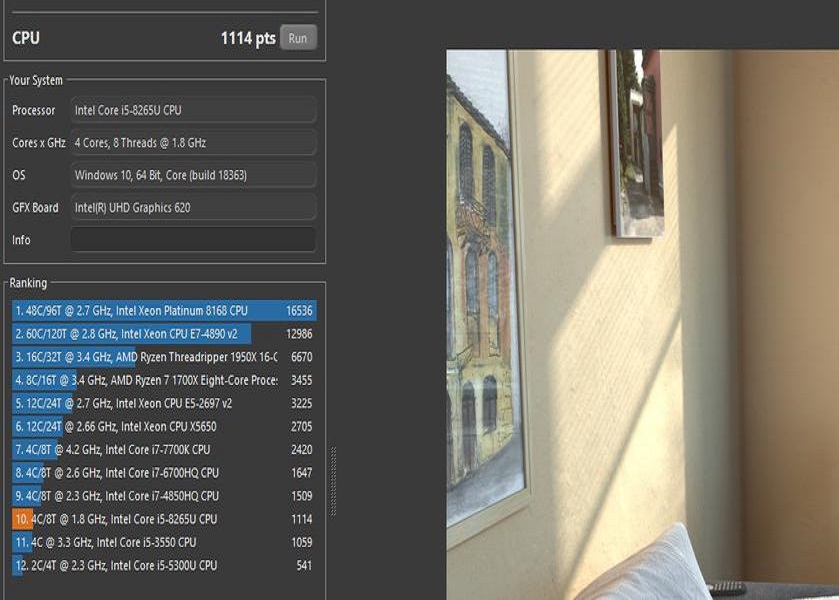Select the Core i7-7700K ranking row
Image resolution: width=839 pixels, height=600 pixels.
pos(164,450)
